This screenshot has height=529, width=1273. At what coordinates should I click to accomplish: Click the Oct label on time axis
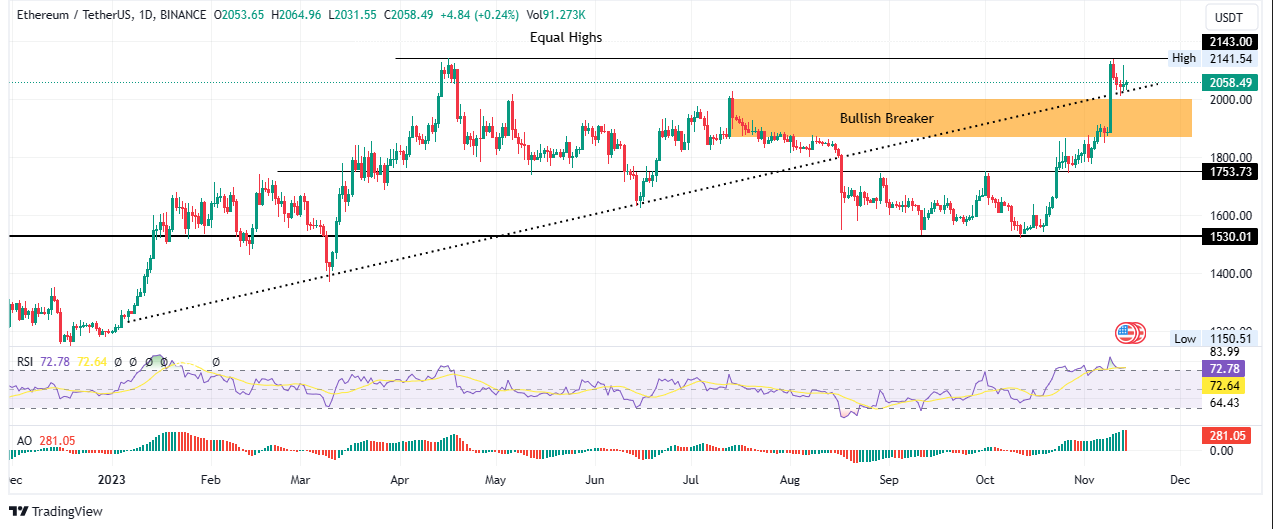[x=986, y=480]
